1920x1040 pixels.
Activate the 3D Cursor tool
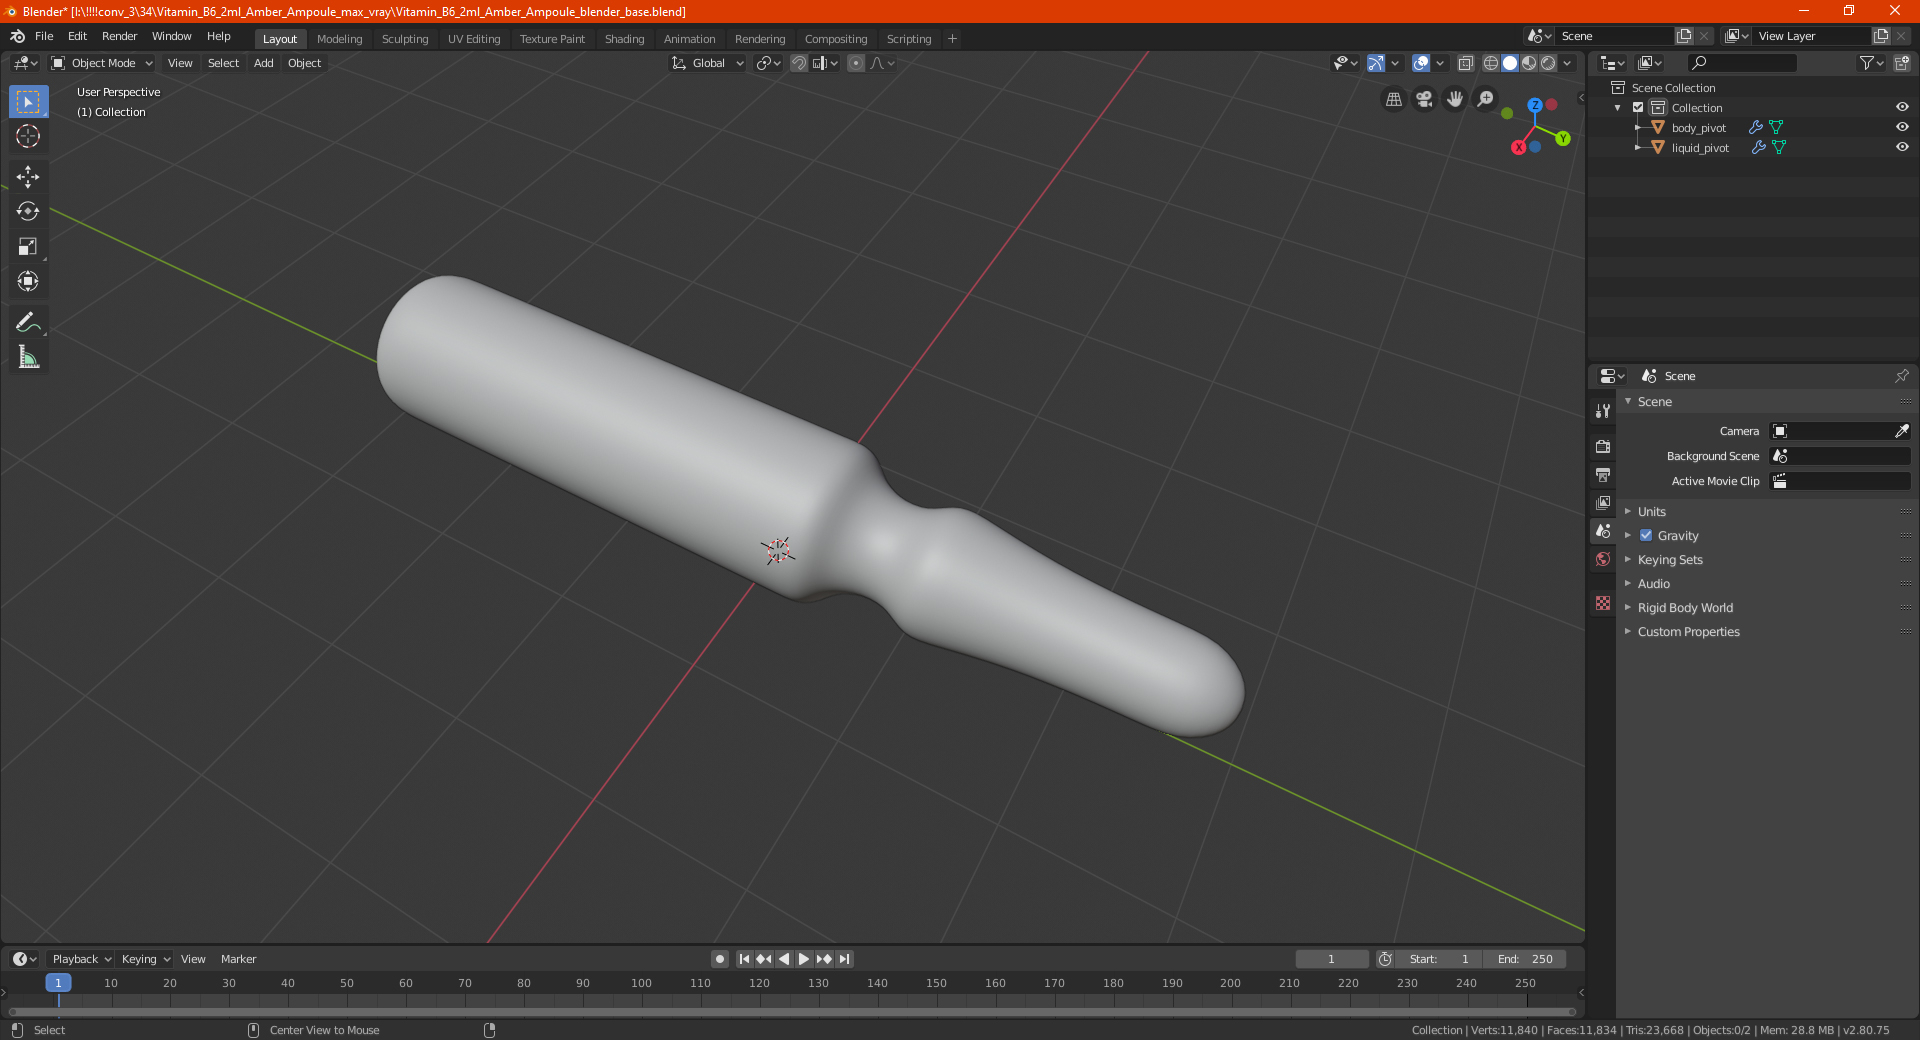coord(28,136)
